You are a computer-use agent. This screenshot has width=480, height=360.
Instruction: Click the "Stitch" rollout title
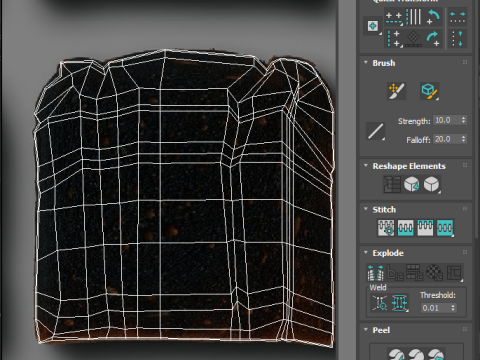coord(384,210)
